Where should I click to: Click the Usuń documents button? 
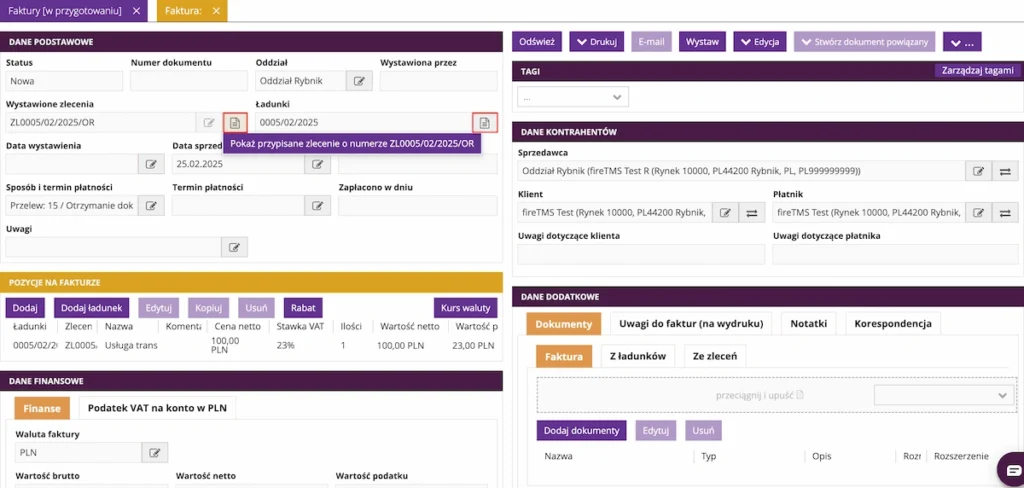tap(703, 431)
